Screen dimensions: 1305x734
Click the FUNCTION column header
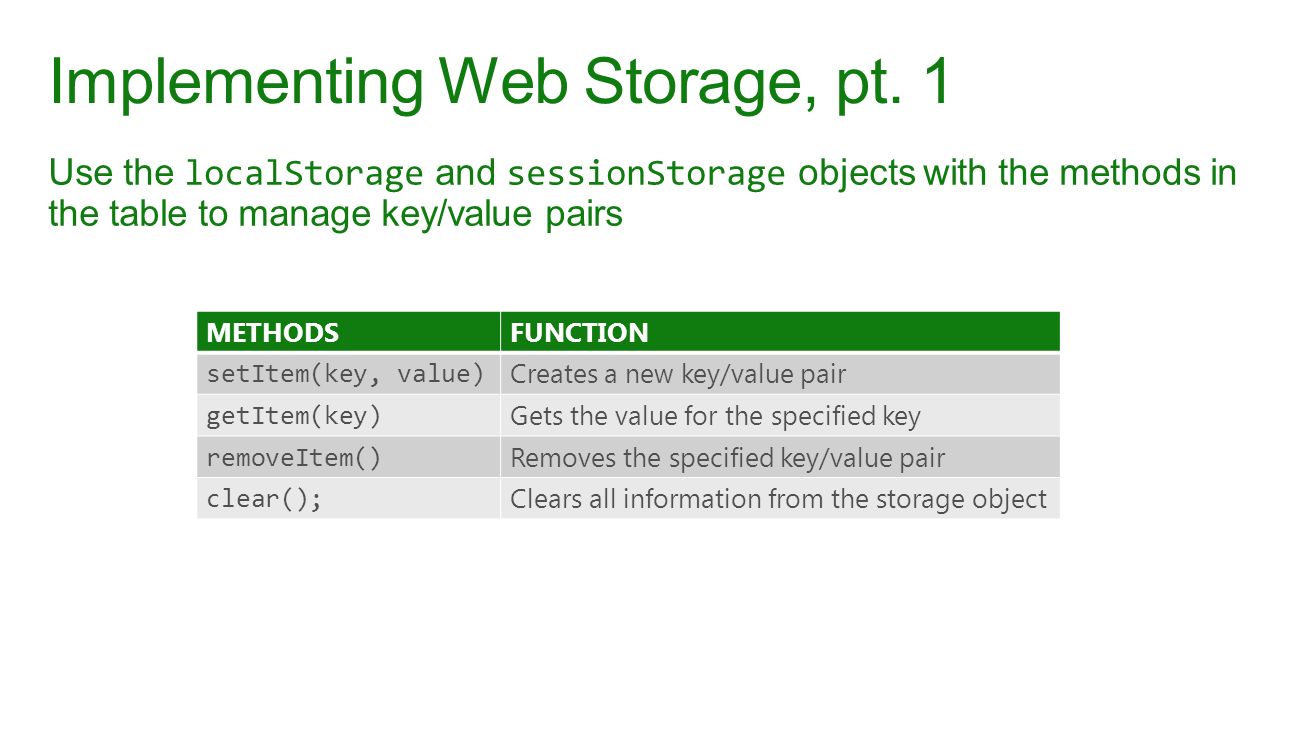pos(780,332)
